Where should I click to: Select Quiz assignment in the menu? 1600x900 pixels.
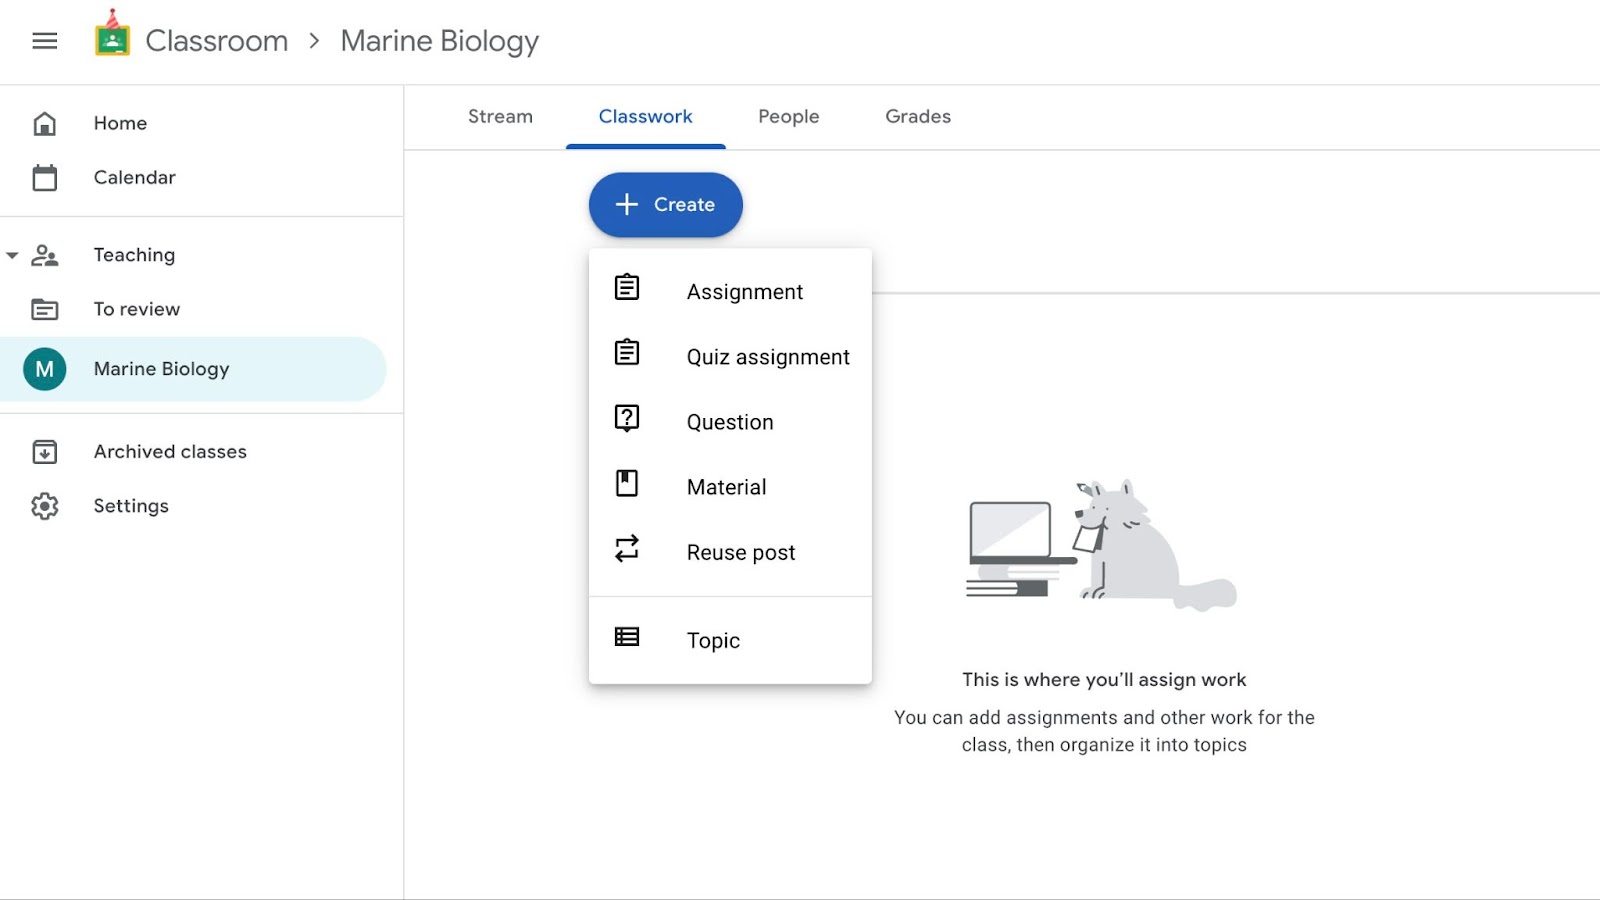click(x=767, y=357)
